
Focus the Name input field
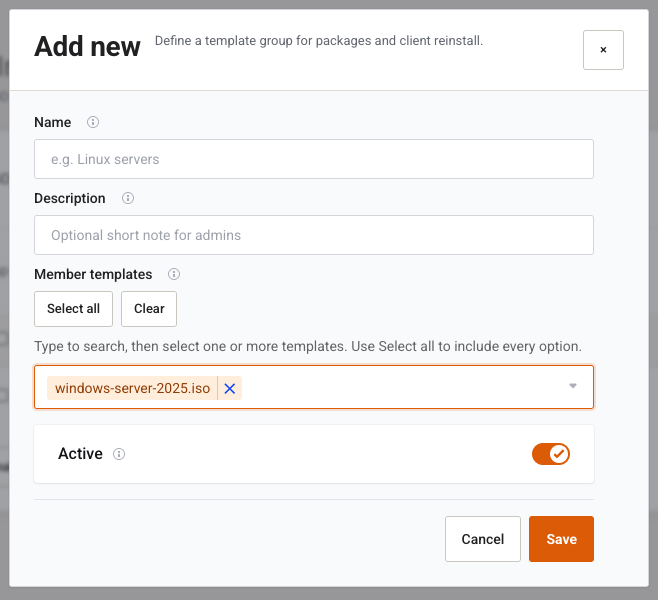(314, 159)
